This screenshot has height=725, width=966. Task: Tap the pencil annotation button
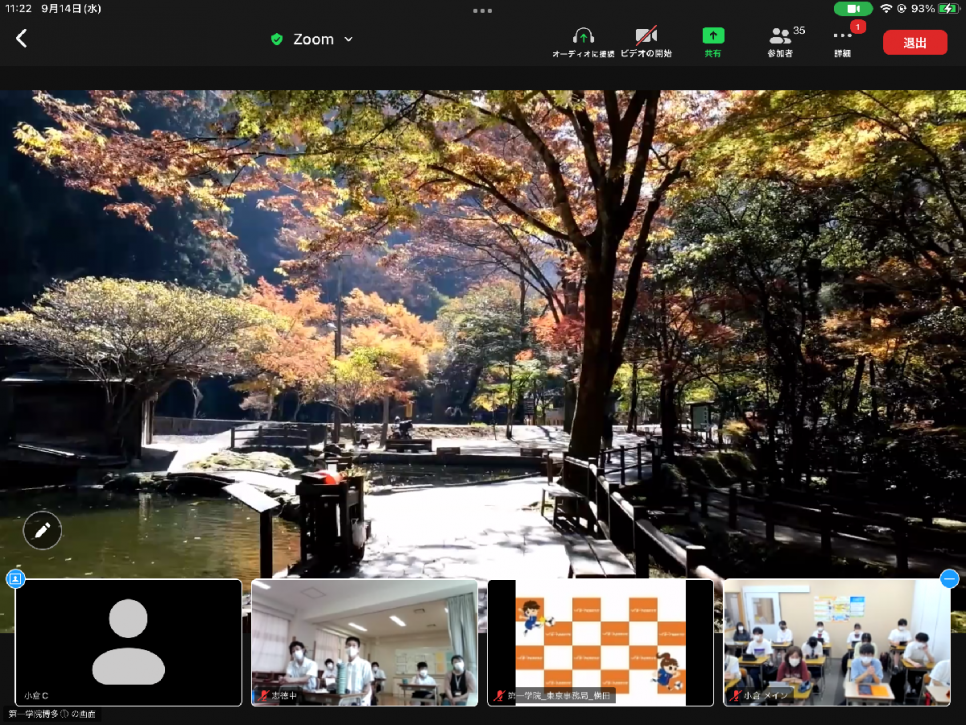point(42,531)
